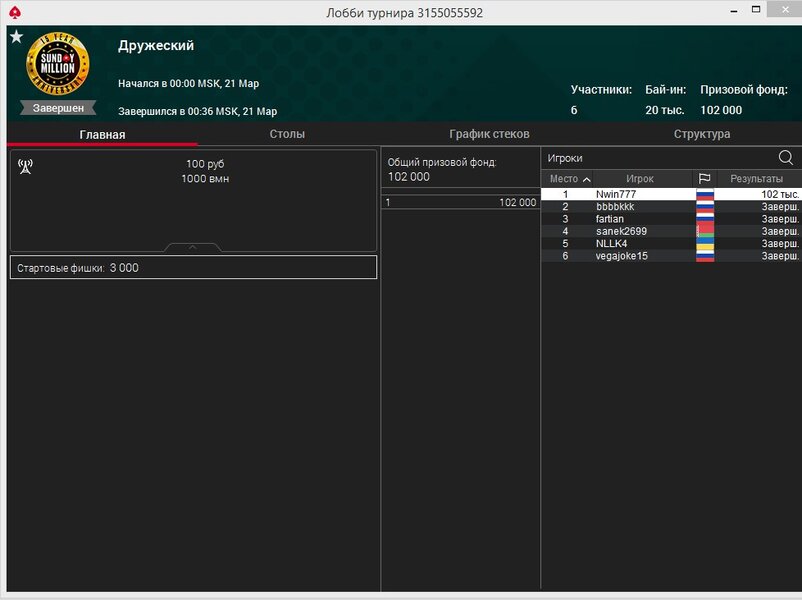Toggle the favorite star for this tournament

pos(16,37)
